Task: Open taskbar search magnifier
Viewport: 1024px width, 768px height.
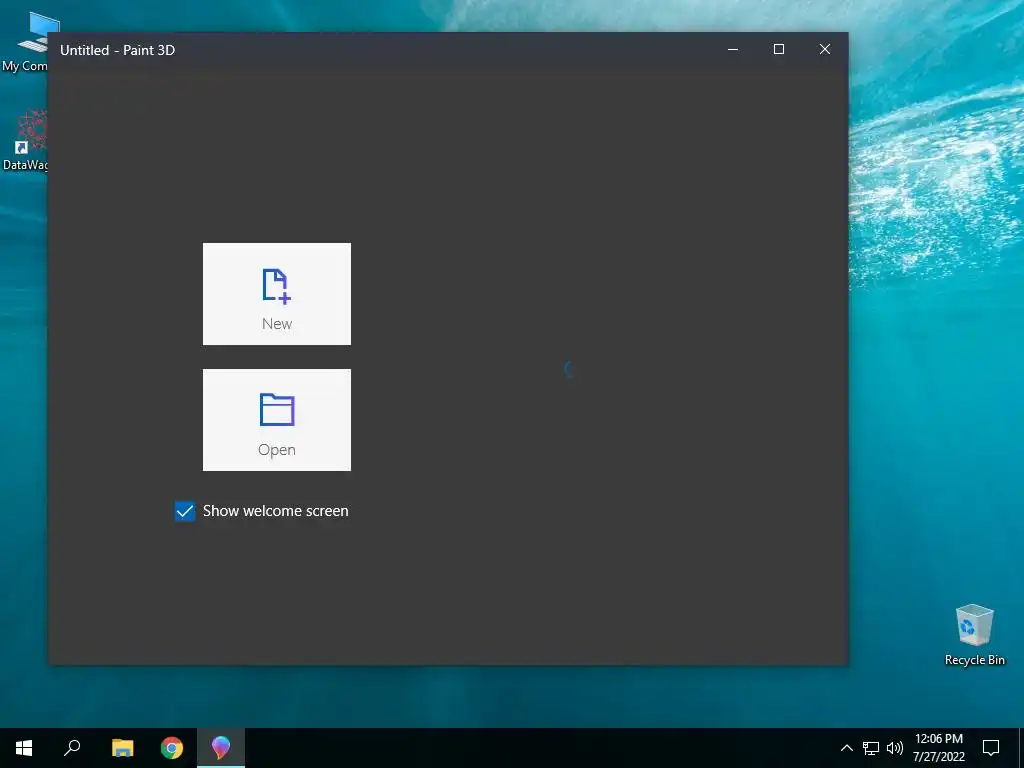Action: (x=72, y=748)
